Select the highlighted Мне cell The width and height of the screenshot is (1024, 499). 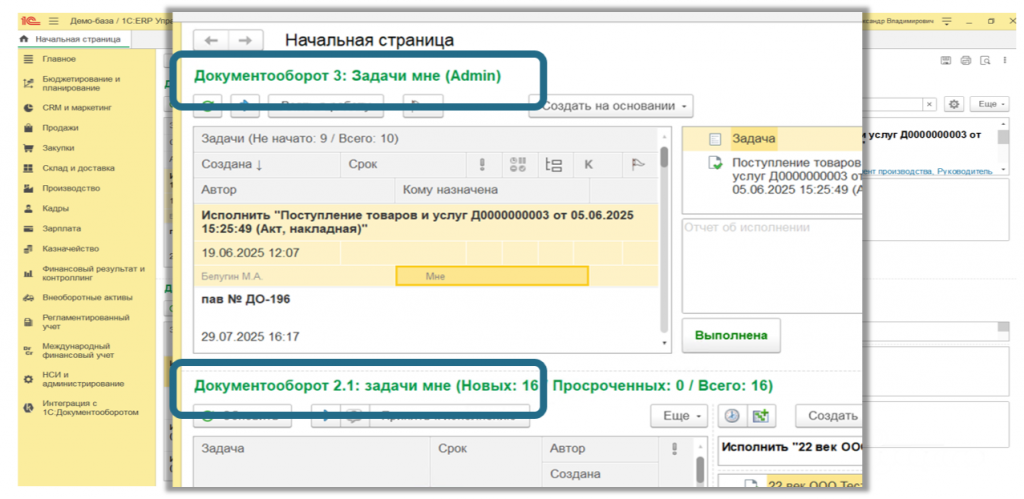coord(492,276)
